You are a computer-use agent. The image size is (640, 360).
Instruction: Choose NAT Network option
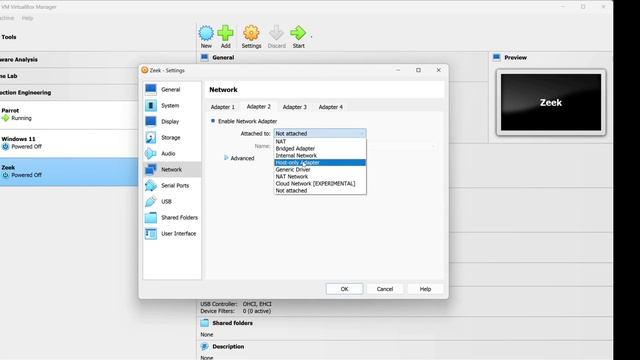pos(320,176)
